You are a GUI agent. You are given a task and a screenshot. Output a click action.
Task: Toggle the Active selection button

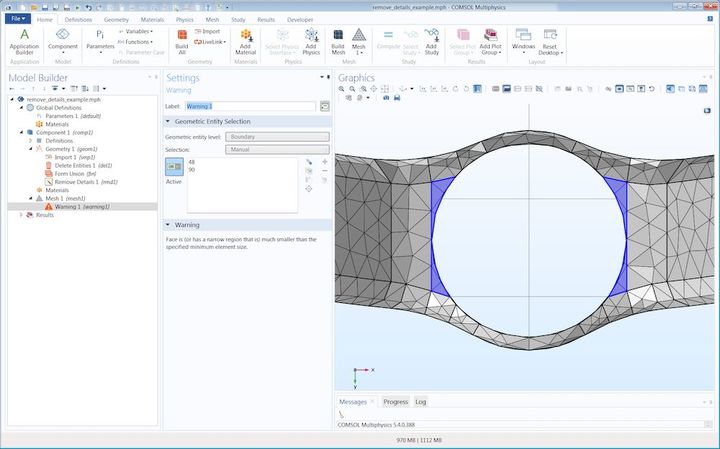[x=174, y=167]
